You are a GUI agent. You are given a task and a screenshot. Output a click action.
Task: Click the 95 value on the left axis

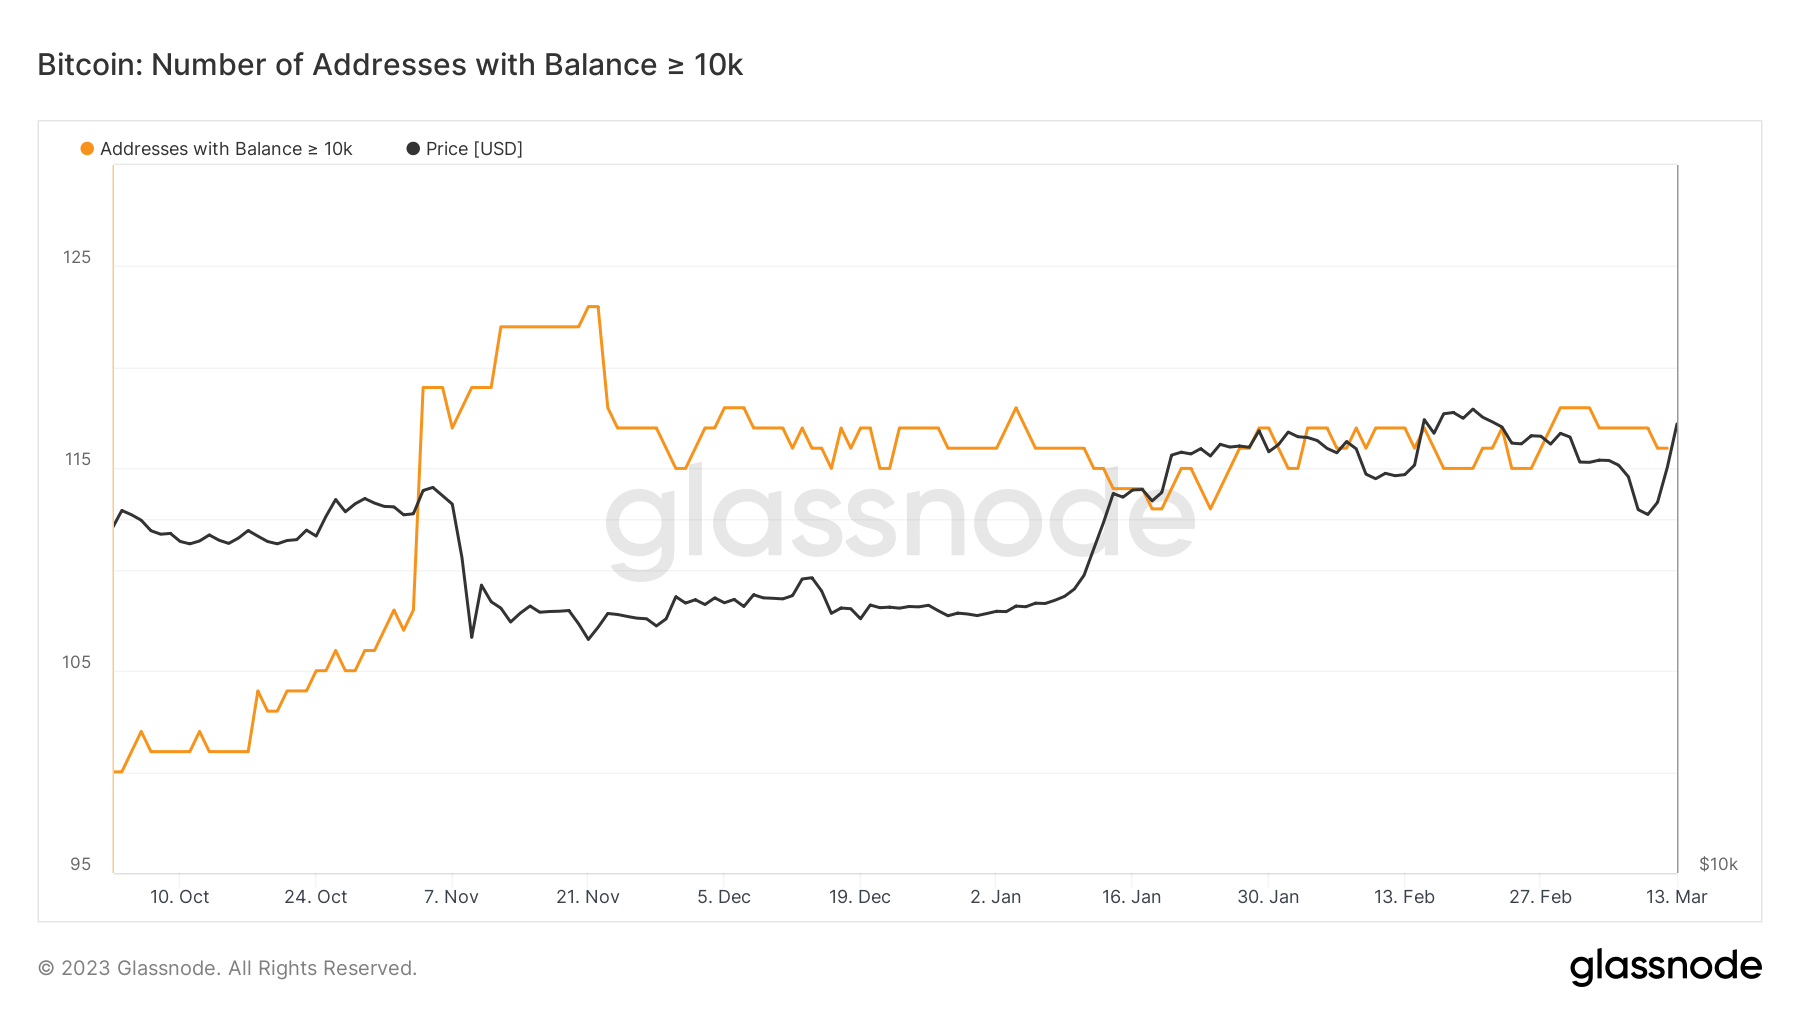[80, 864]
